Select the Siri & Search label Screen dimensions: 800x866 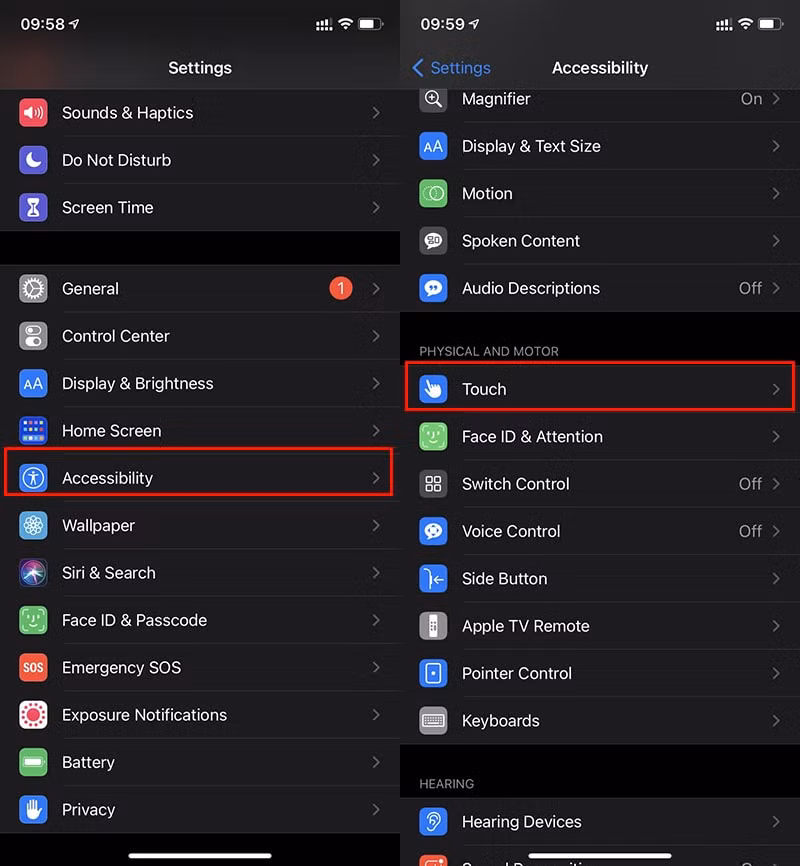[109, 573]
